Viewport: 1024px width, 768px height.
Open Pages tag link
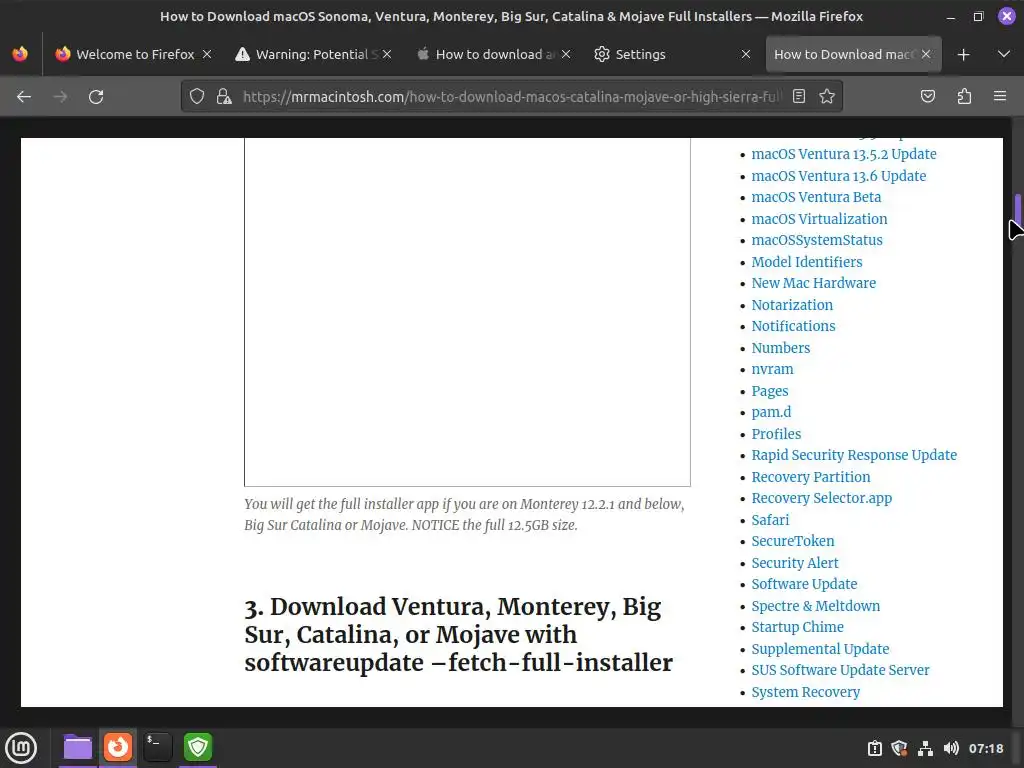pos(770,391)
